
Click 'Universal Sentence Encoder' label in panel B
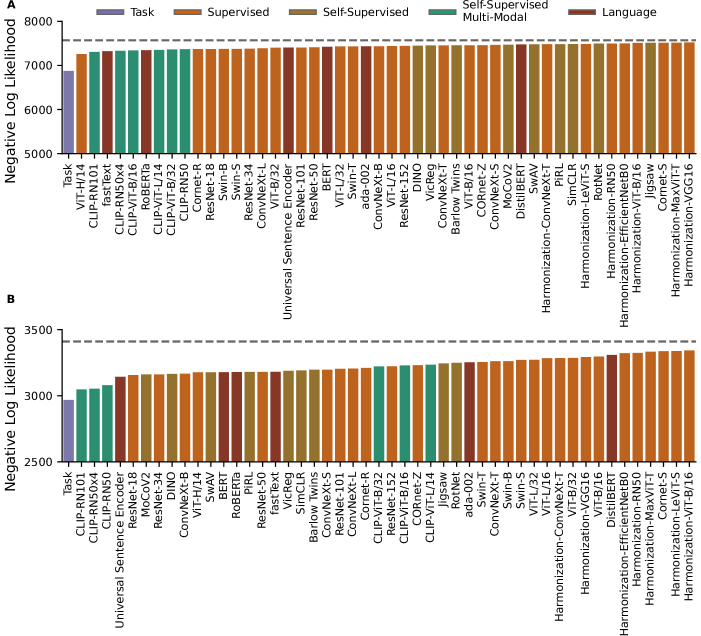tap(119, 550)
